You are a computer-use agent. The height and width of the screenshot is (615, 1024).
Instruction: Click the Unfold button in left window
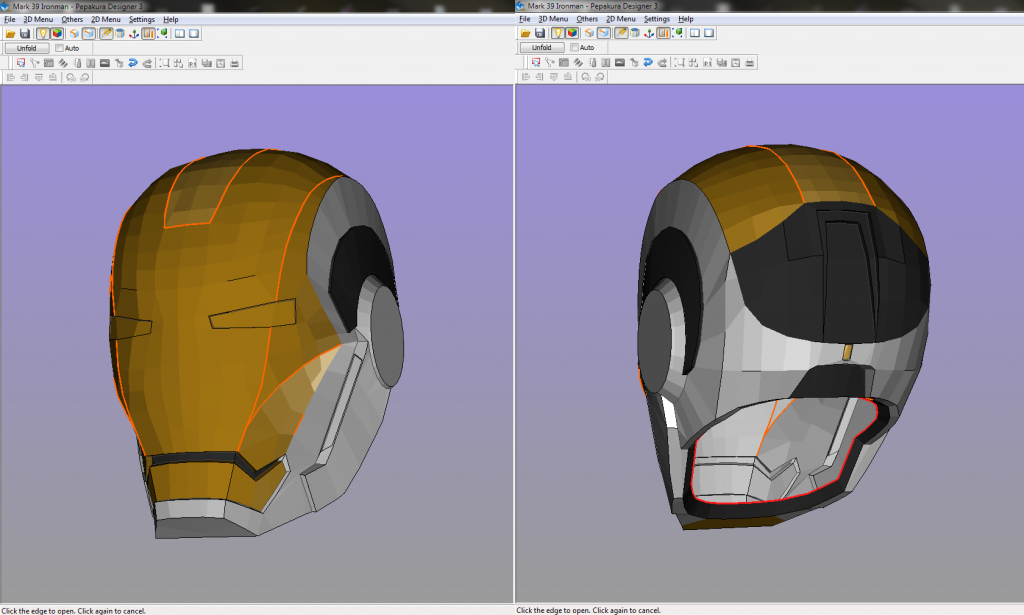pyautogui.click(x=27, y=48)
